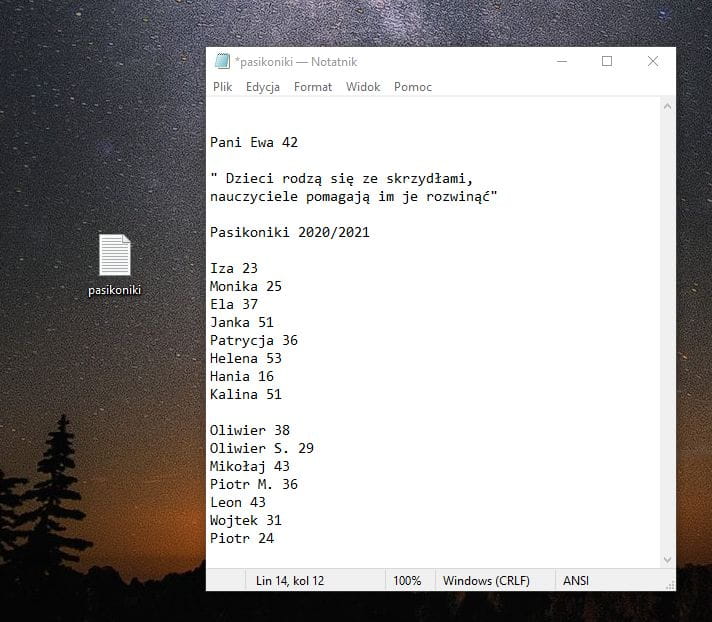Click the Lin 14, kol 12 position indicator
712x622 pixels.
click(290, 581)
